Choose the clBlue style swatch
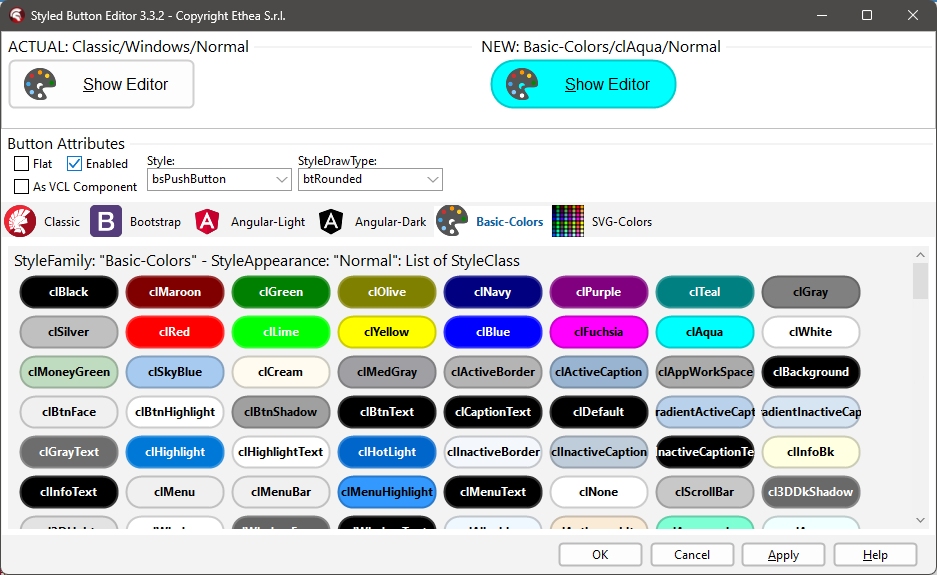The width and height of the screenshot is (937, 575). tap(493, 332)
